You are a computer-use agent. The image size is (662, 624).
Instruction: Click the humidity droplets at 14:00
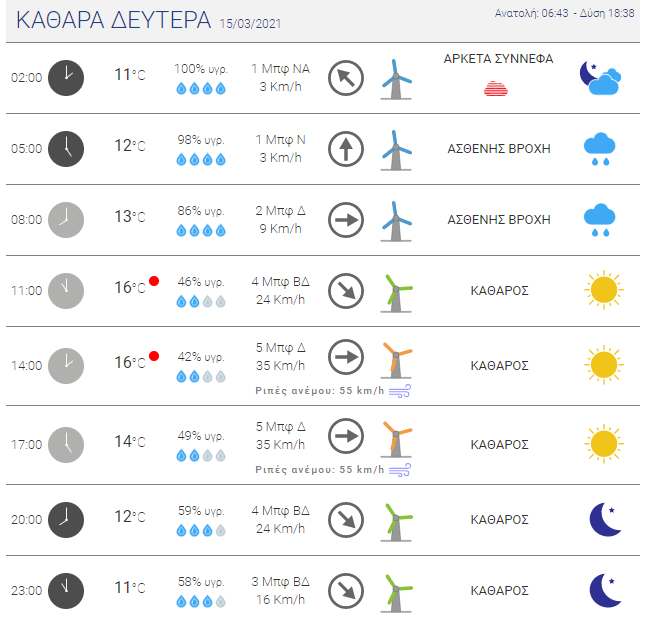[x=201, y=377]
